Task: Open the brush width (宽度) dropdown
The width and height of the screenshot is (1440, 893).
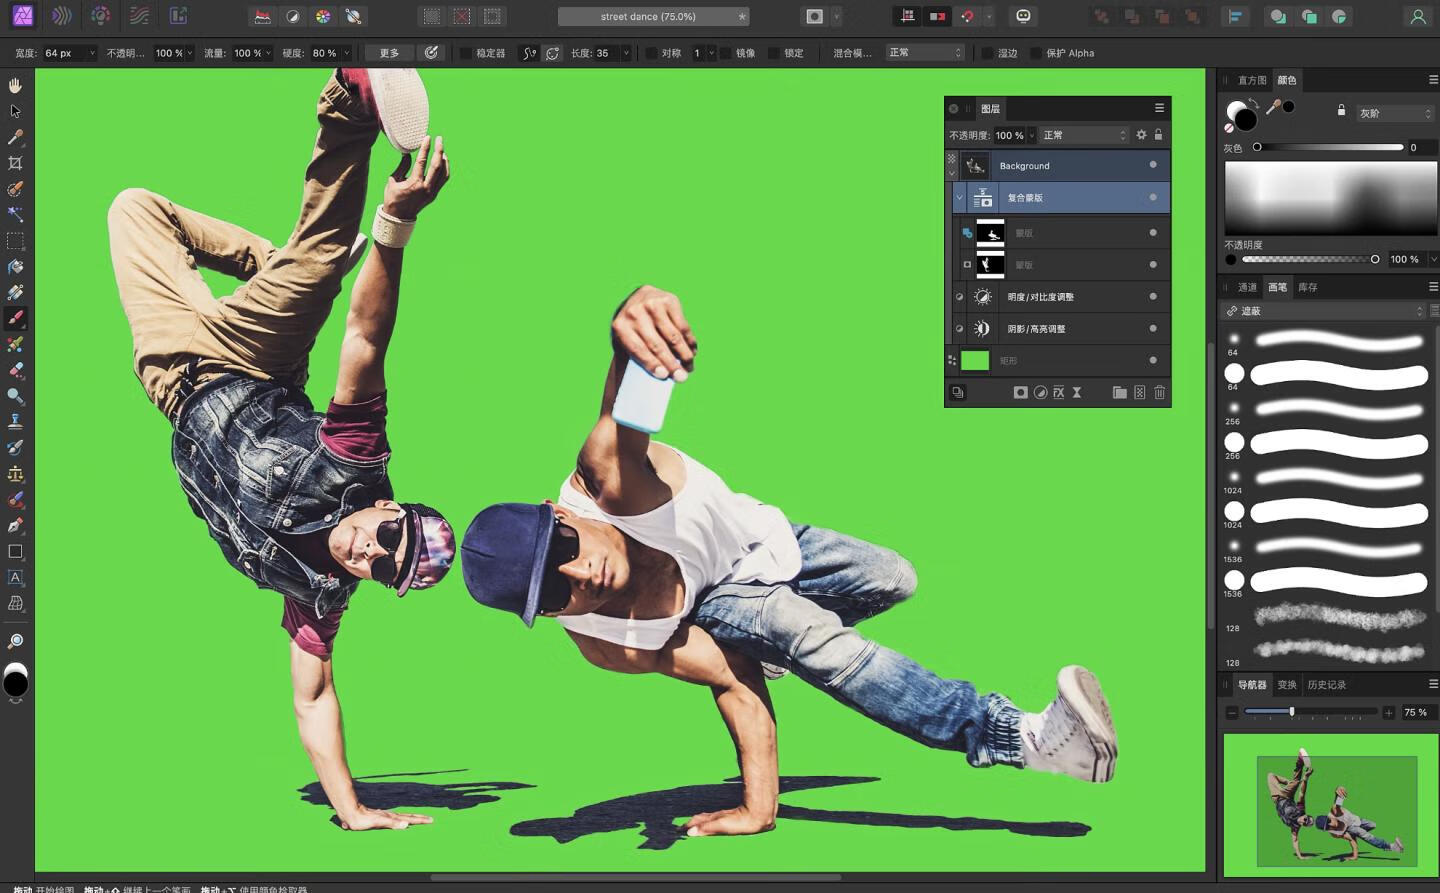Action: click(92, 53)
